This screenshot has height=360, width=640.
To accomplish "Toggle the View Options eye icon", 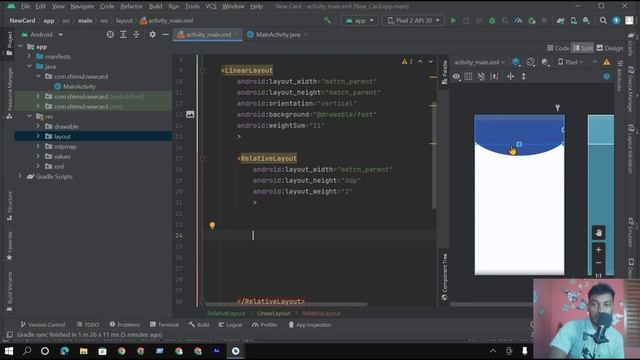I will click(456, 76).
